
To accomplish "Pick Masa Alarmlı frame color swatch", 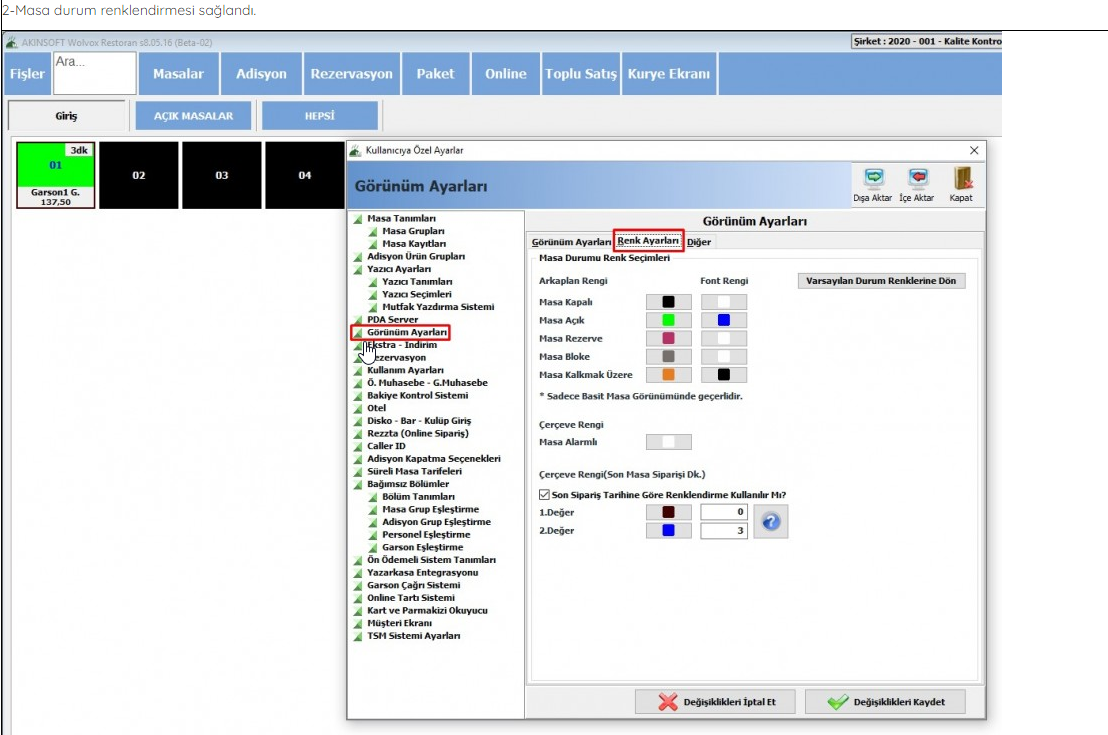I will click(x=668, y=442).
